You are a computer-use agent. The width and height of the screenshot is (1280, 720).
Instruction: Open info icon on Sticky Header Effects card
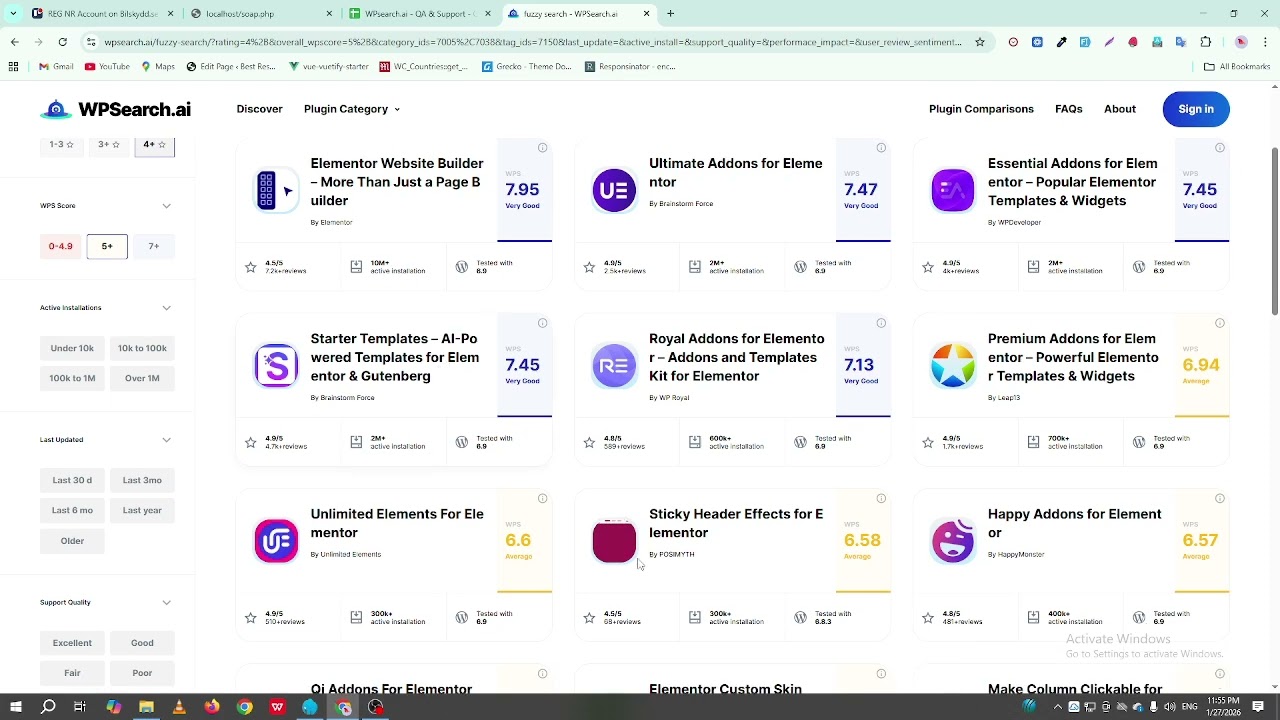click(881, 498)
